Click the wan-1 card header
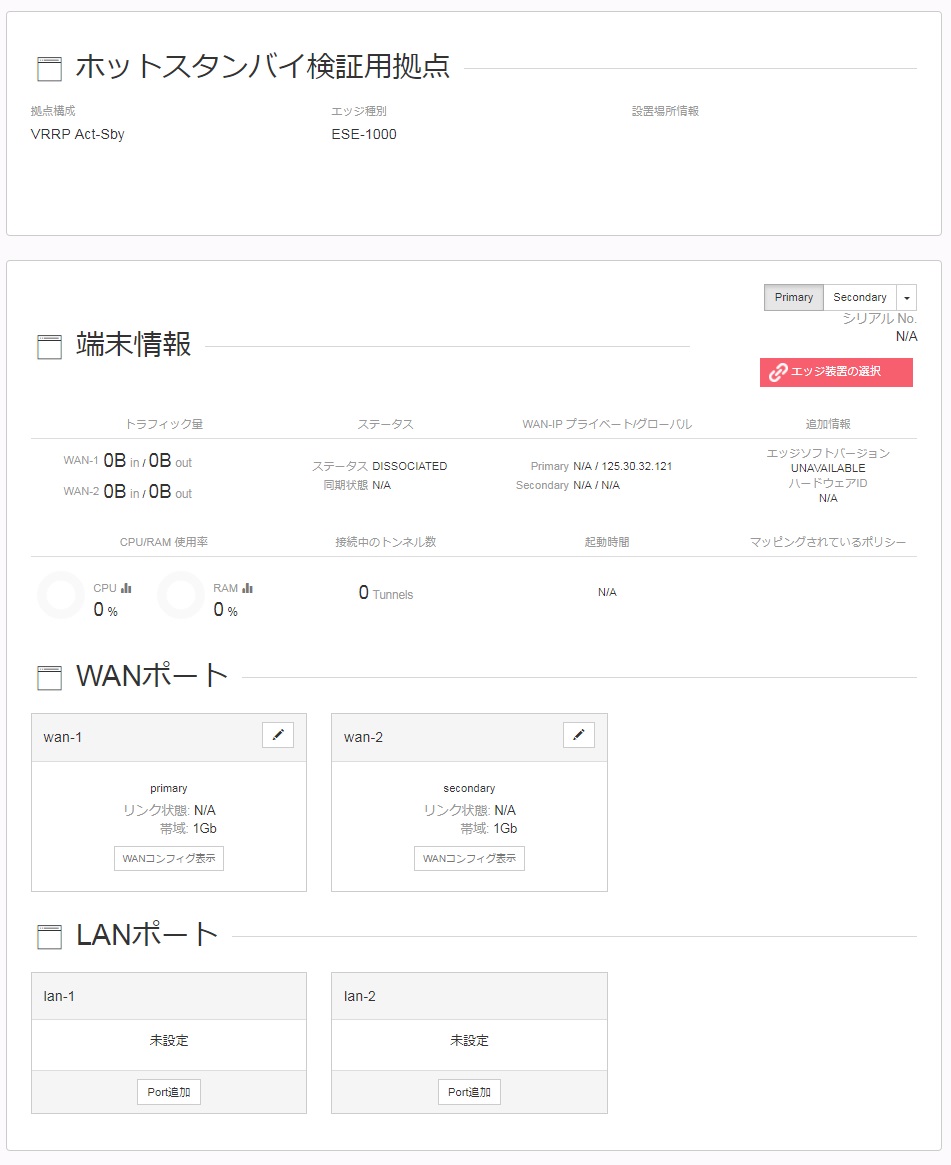Image resolution: width=951 pixels, height=1165 pixels. tap(169, 738)
